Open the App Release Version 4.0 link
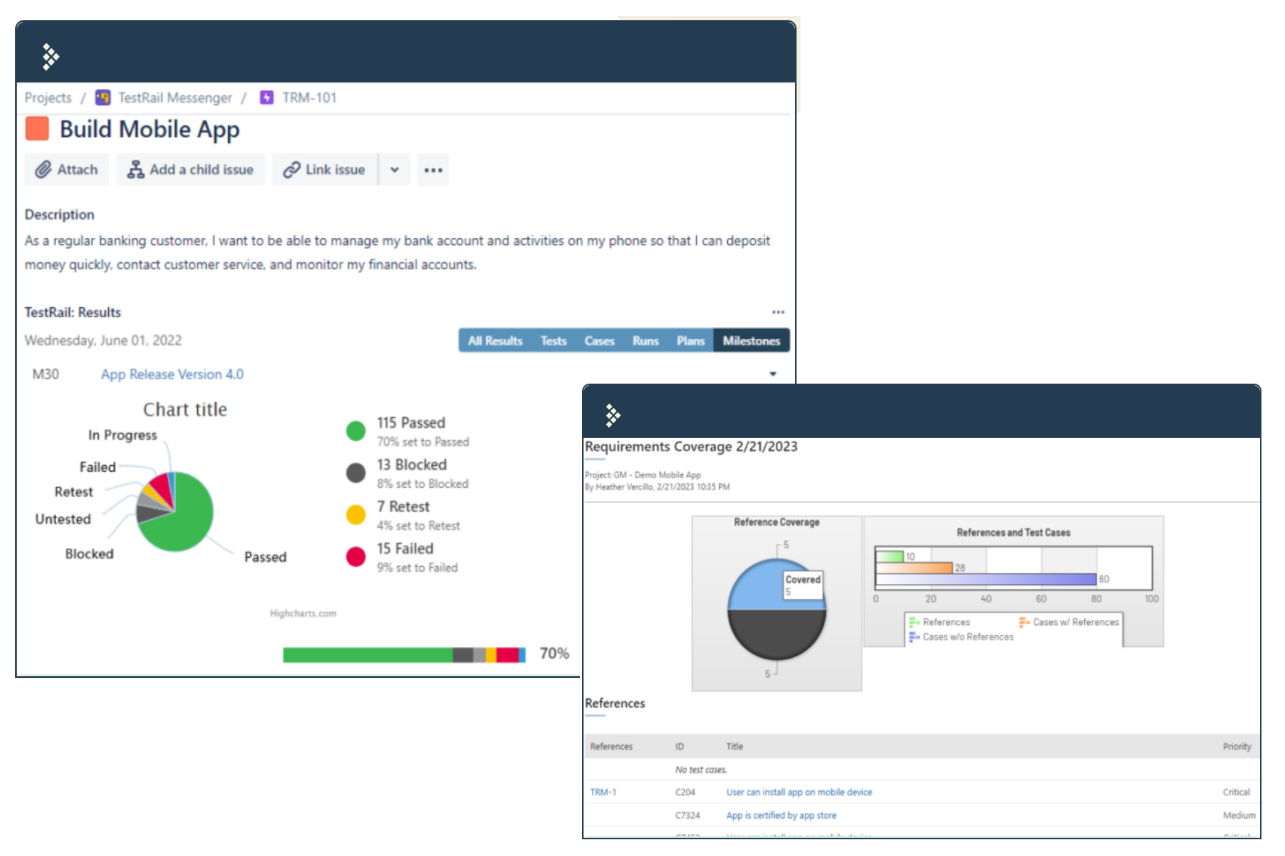 click(x=172, y=375)
